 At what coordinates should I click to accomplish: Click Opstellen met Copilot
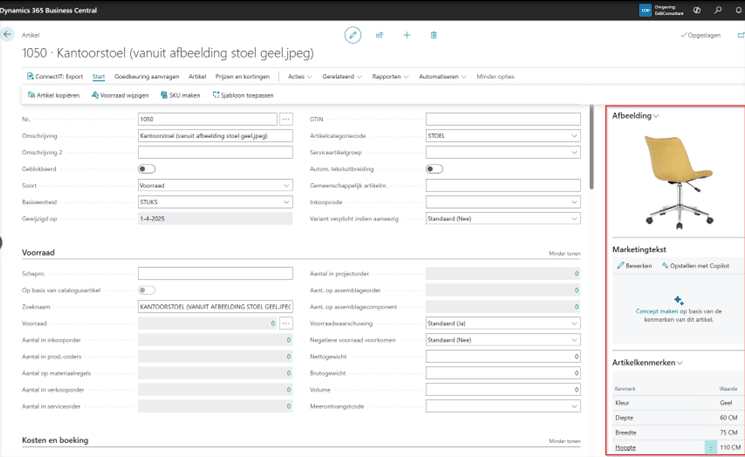click(x=696, y=266)
